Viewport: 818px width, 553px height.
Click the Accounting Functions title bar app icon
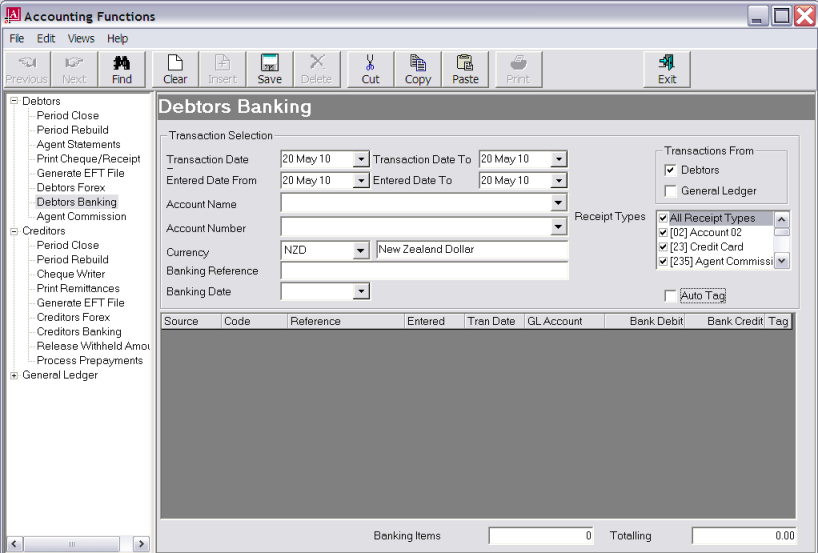(x=13, y=16)
